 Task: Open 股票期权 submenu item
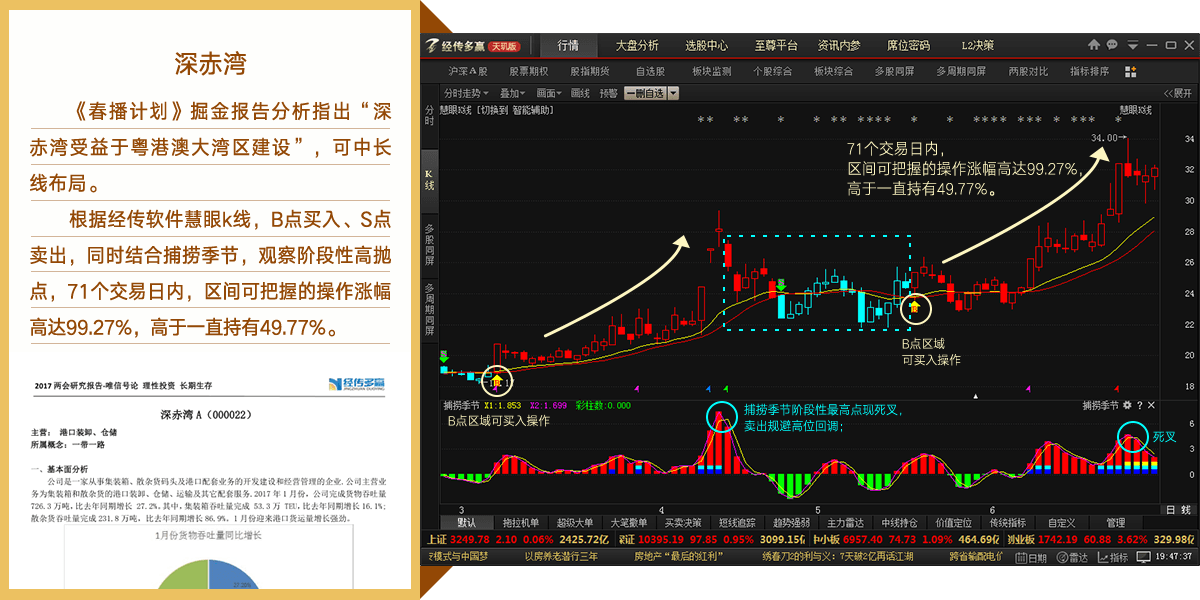coord(528,72)
